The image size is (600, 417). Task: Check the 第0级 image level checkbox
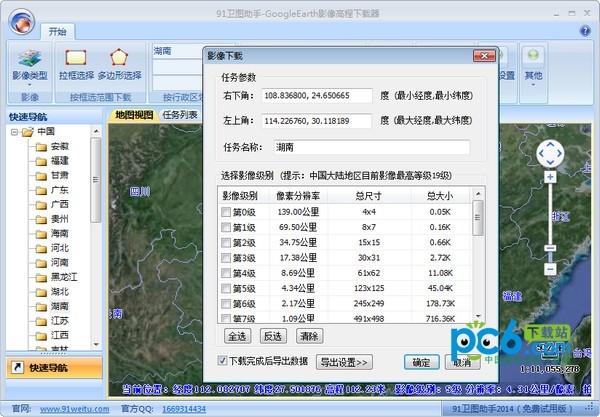click(226, 212)
